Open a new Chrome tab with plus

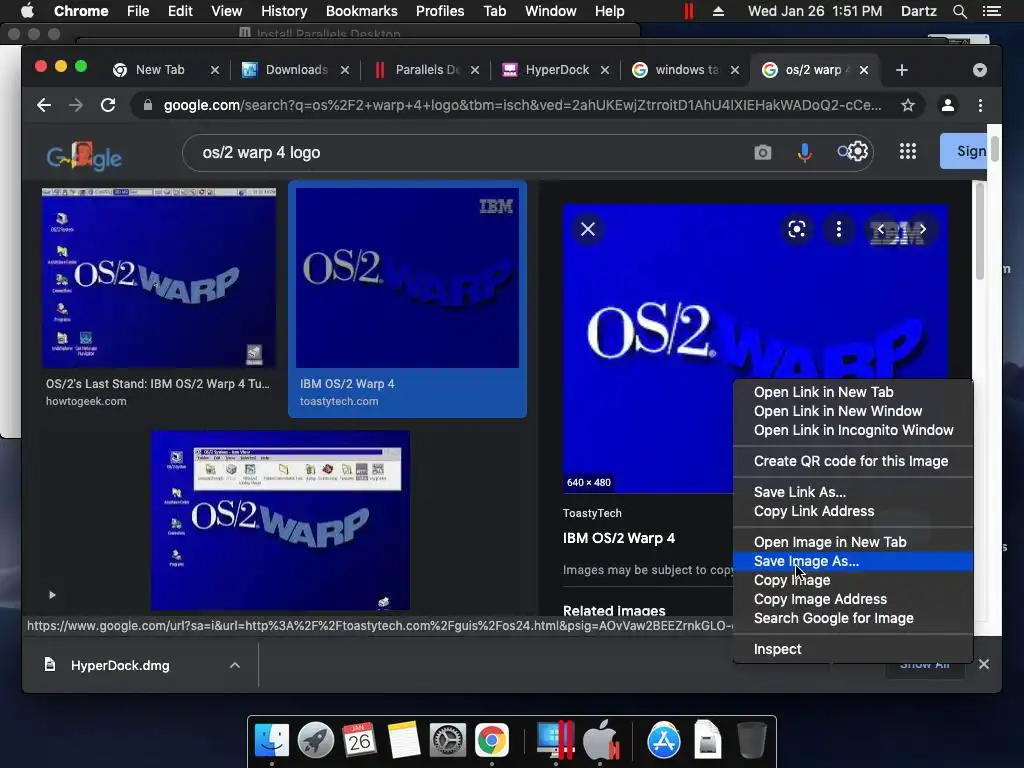click(x=902, y=70)
